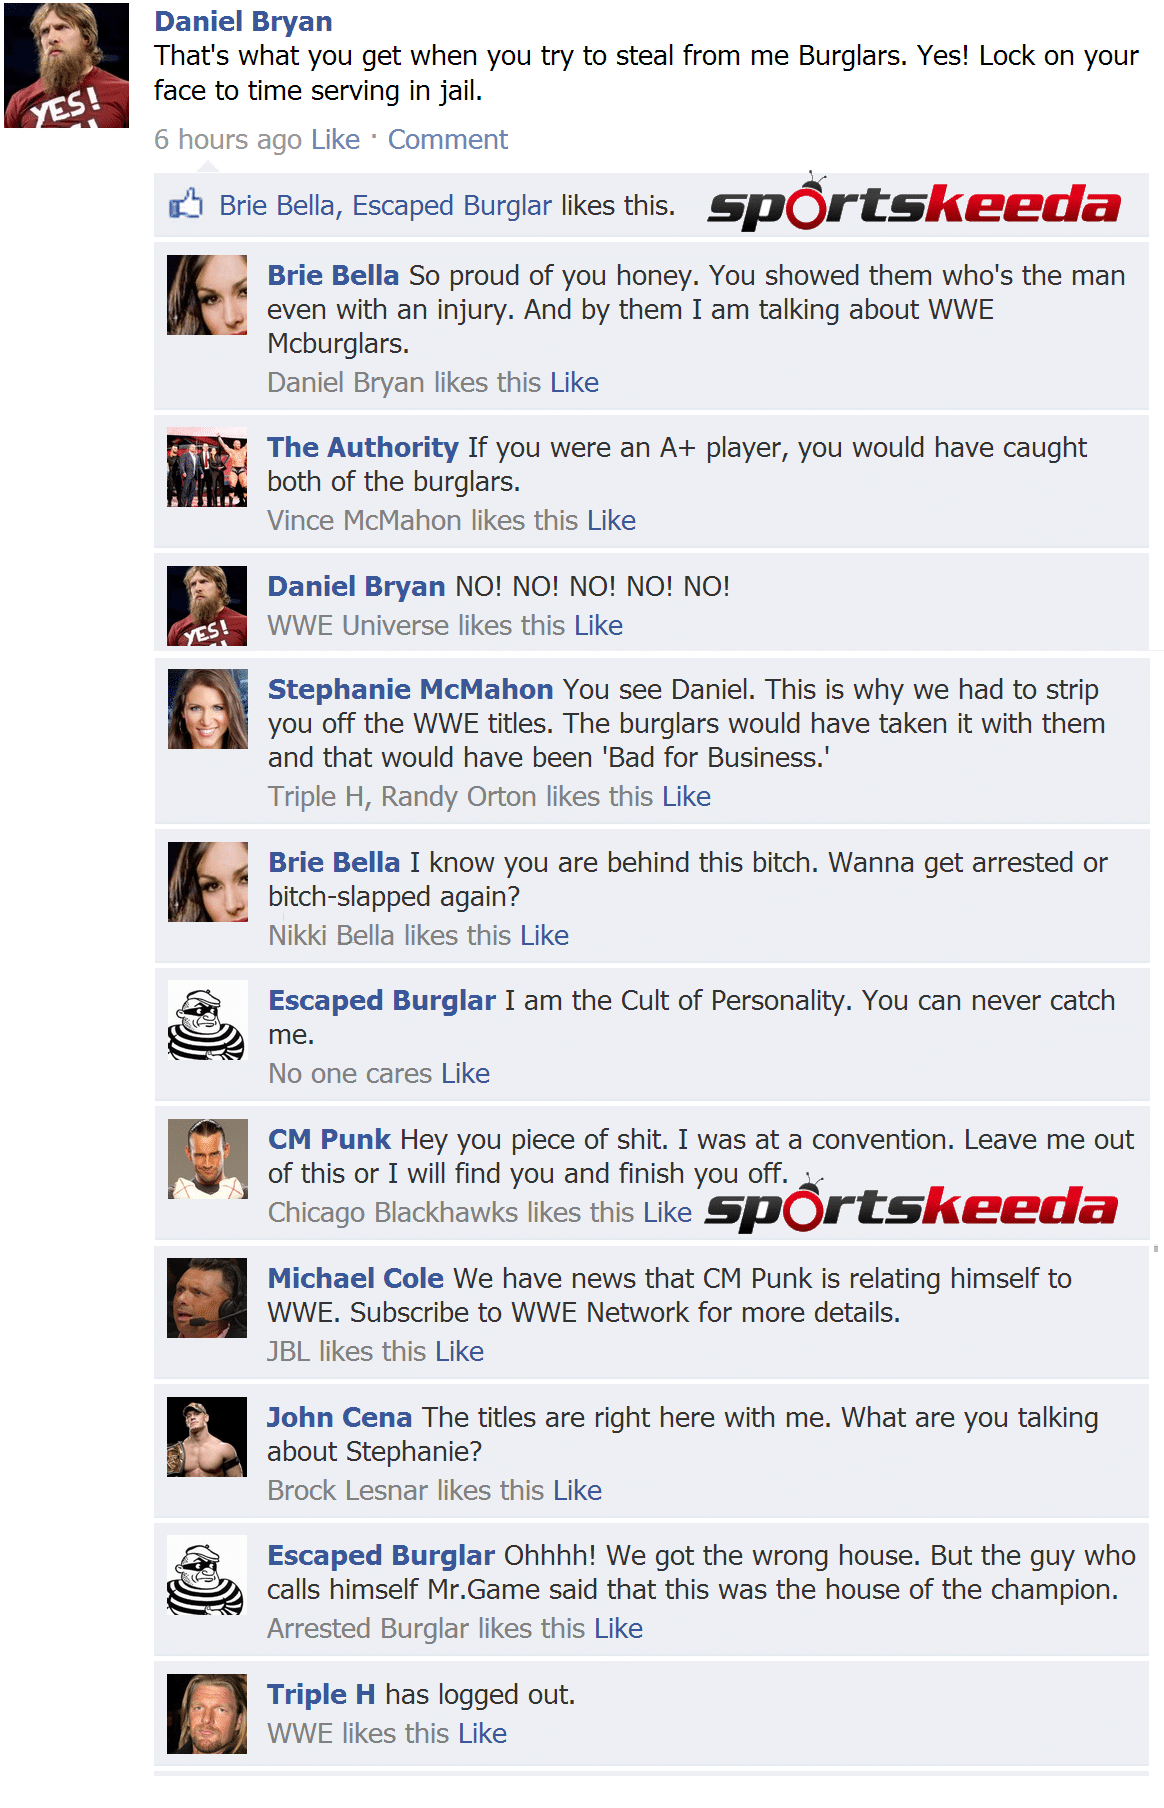The width and height of the screenshot is (1164, 1808).
Task: Open Daniel Bryan's name at post top
Action: [x=243, y=21]
